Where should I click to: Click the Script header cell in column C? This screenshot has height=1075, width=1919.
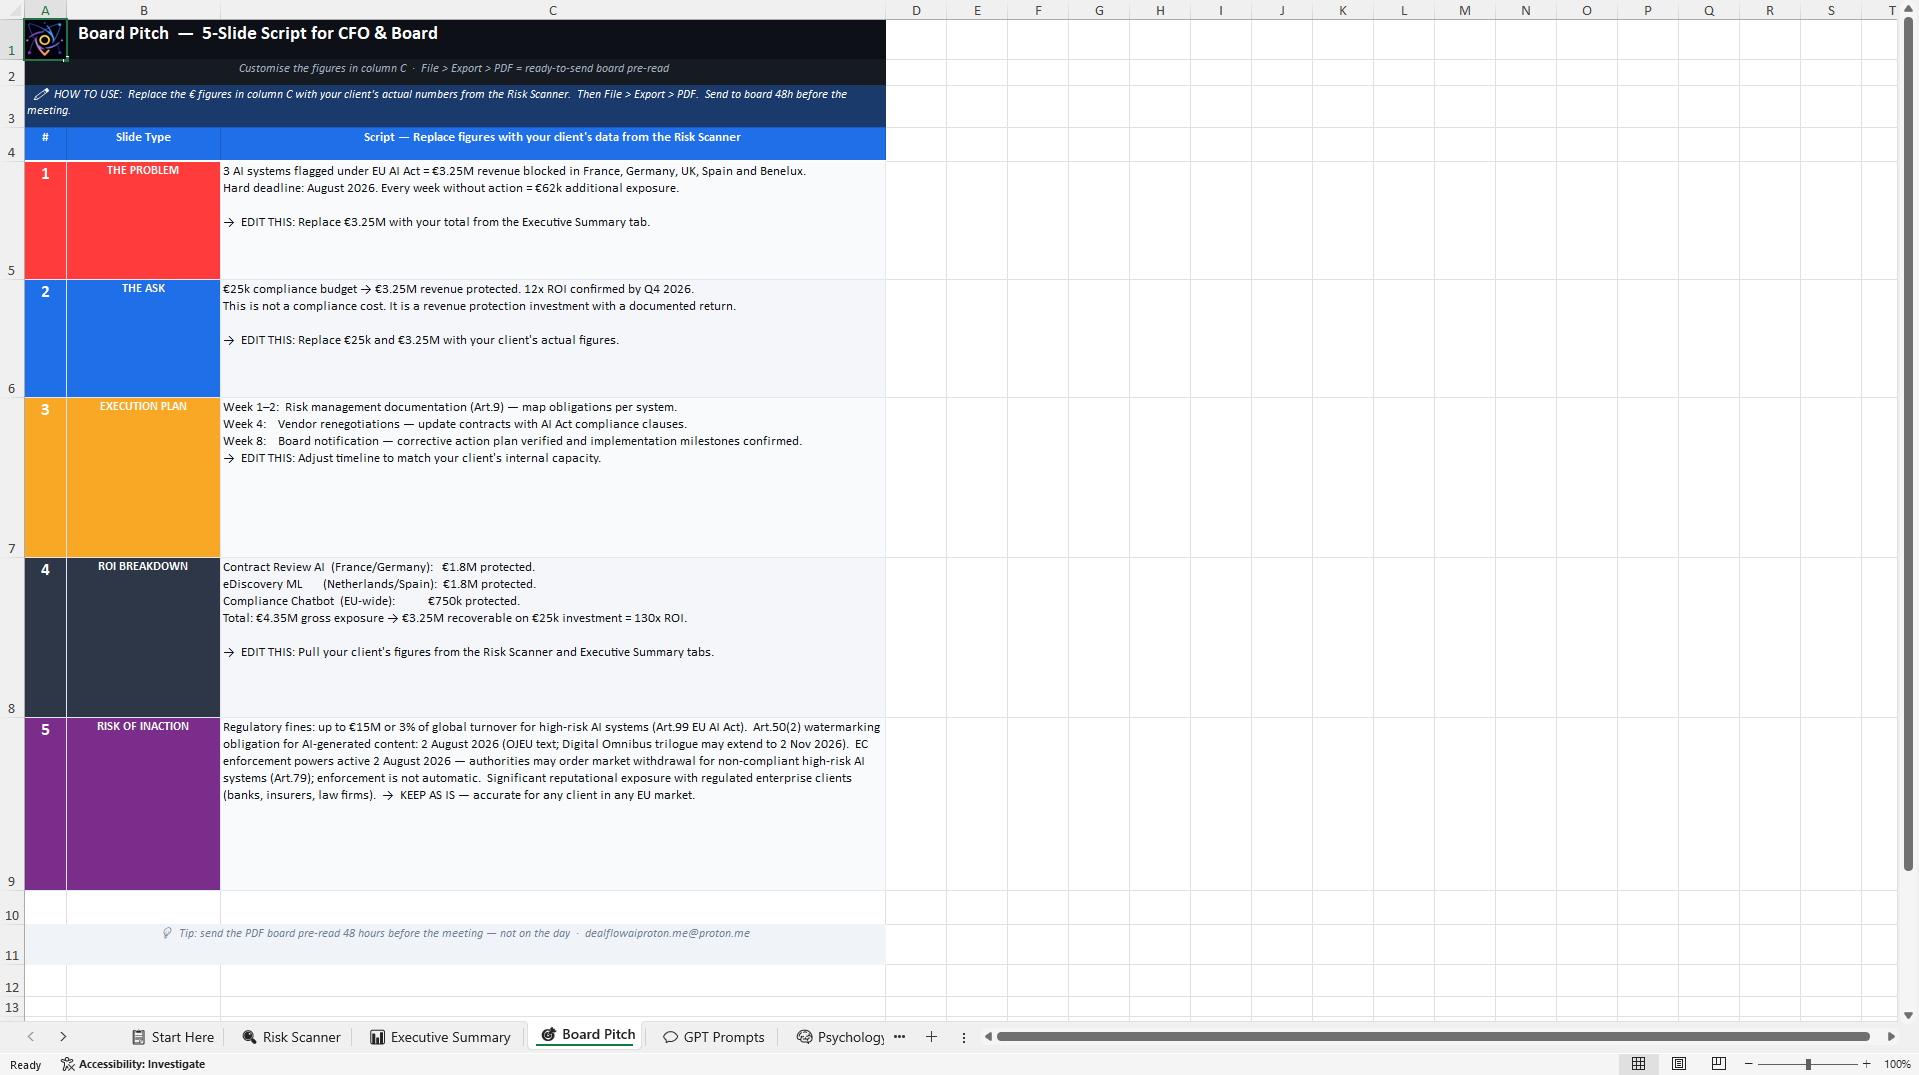(553, 143)
